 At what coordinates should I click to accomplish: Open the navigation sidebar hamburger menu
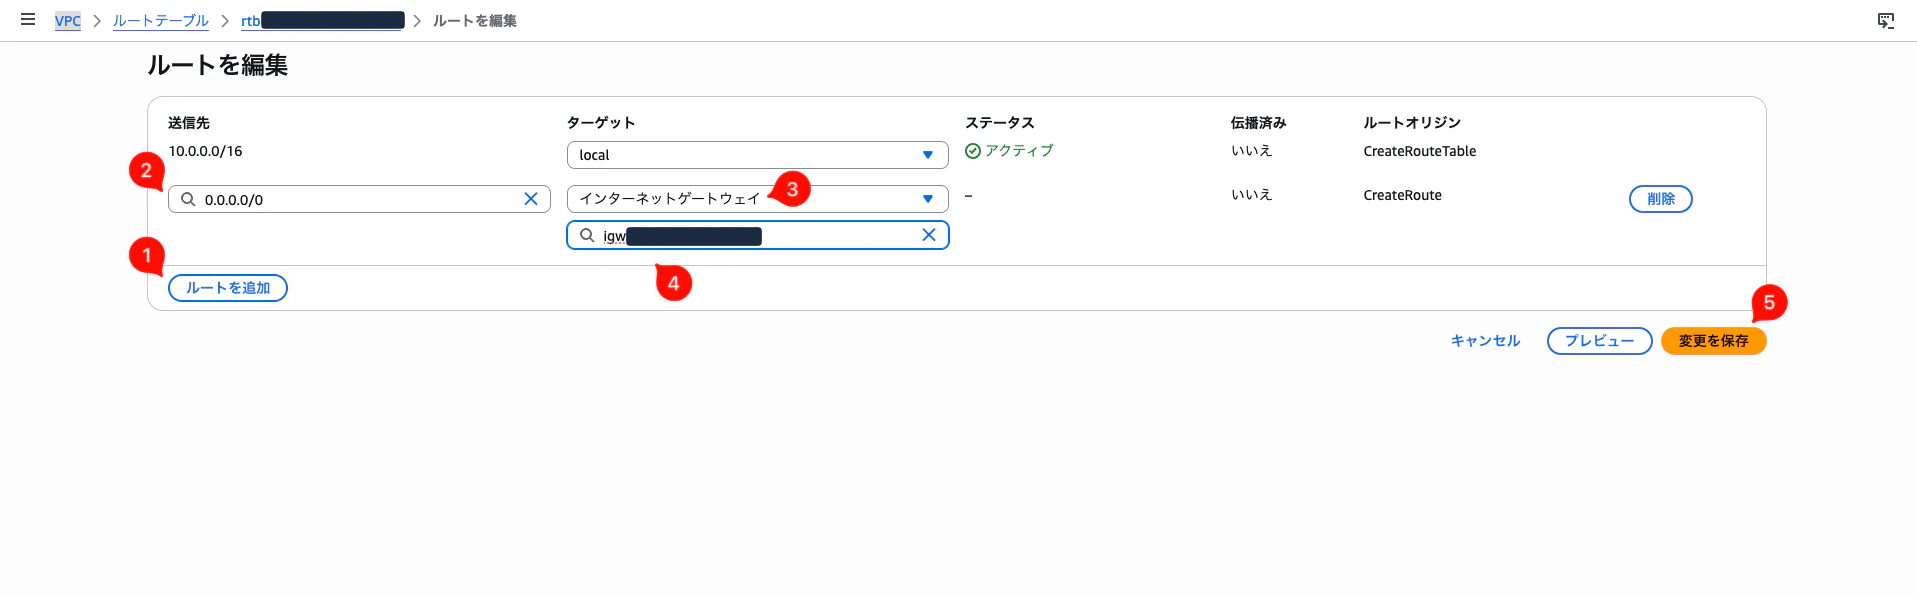pos(27,19)
